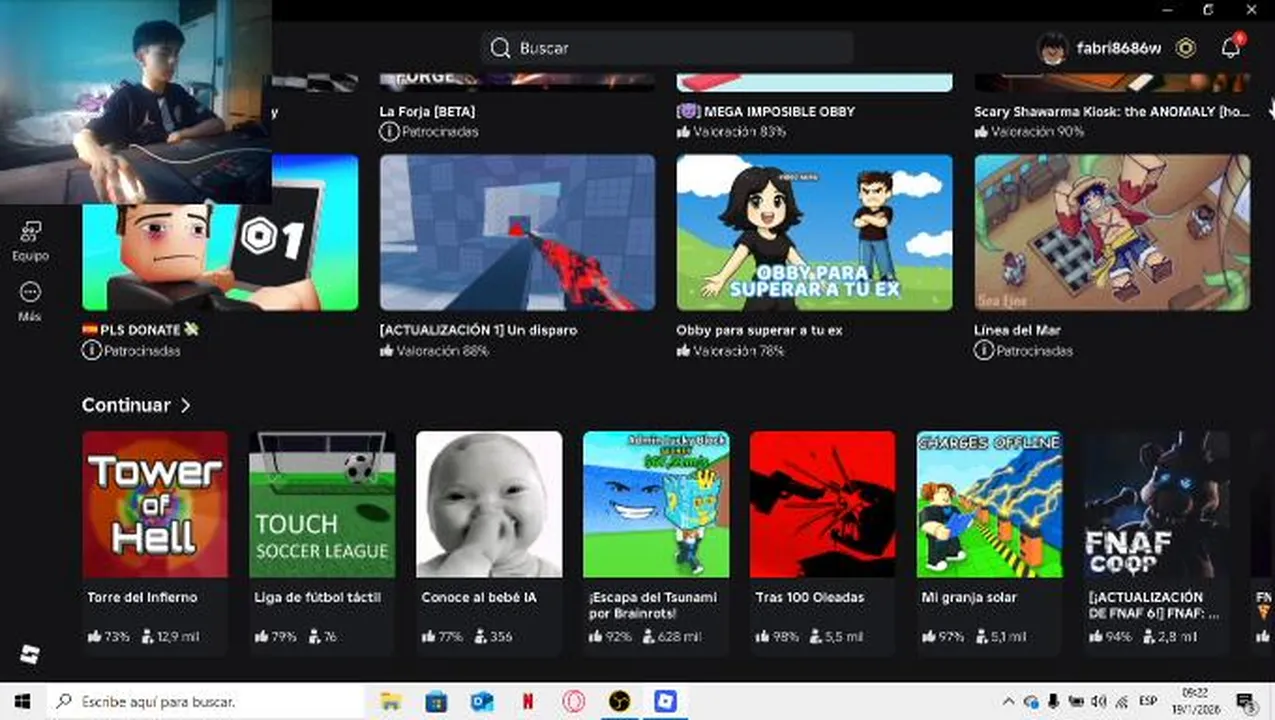The image size is (1275, 720).
Task: Click the info icon under Línea del Mar
Action: coord(984,350)
